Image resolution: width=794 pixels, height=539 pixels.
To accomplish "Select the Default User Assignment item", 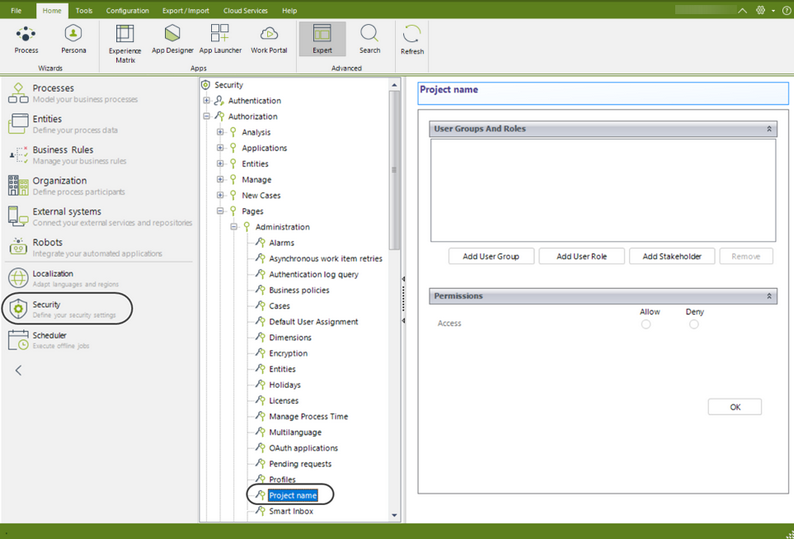I will [x=313, y=322].
